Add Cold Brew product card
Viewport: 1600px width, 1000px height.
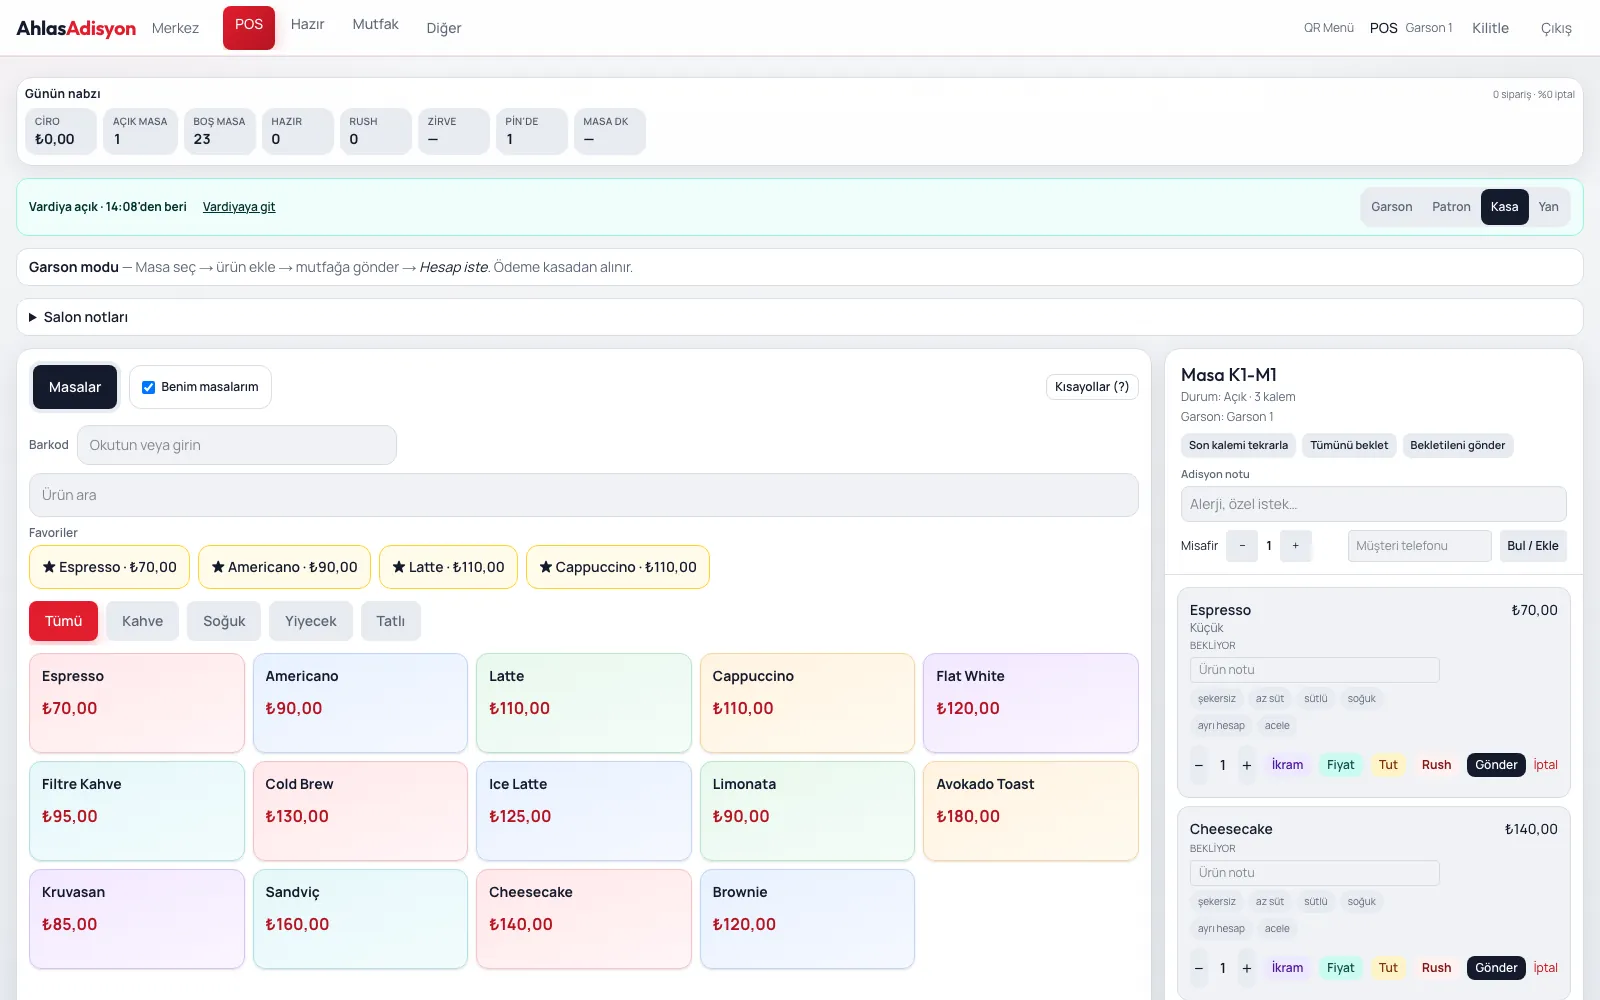(360, 811)
